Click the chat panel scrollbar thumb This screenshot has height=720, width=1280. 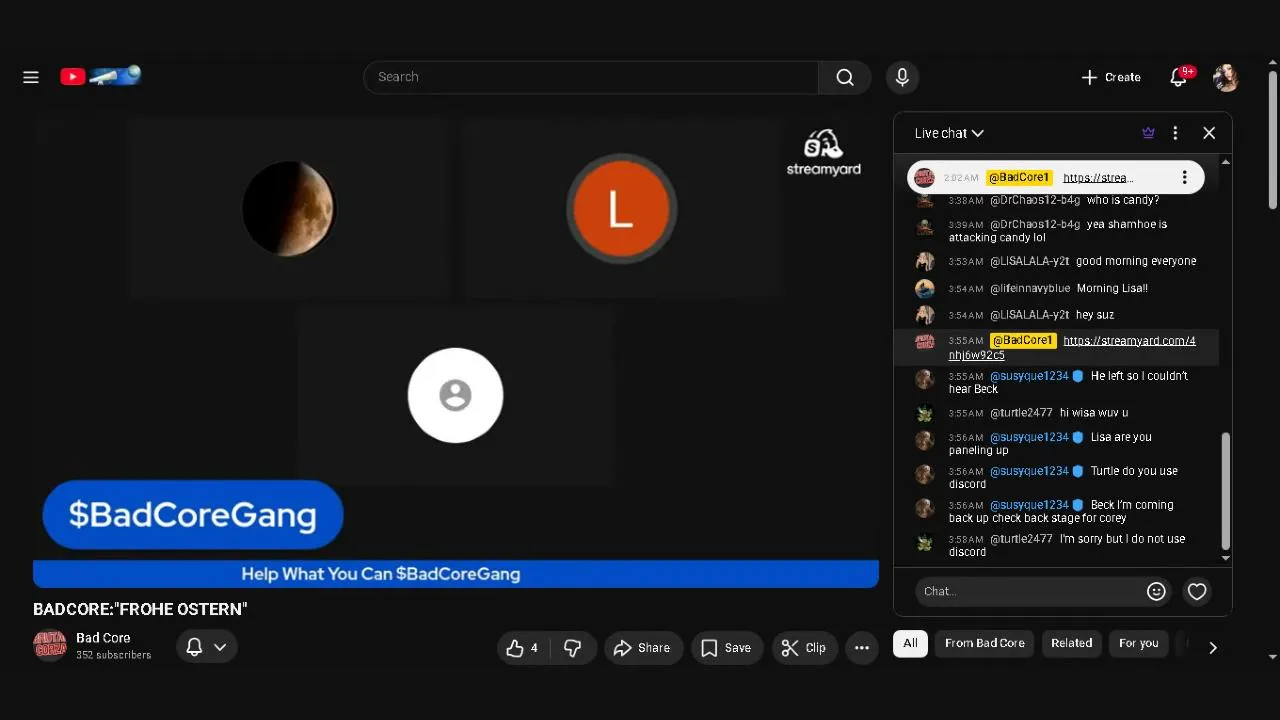click(x=1226, y=490)
